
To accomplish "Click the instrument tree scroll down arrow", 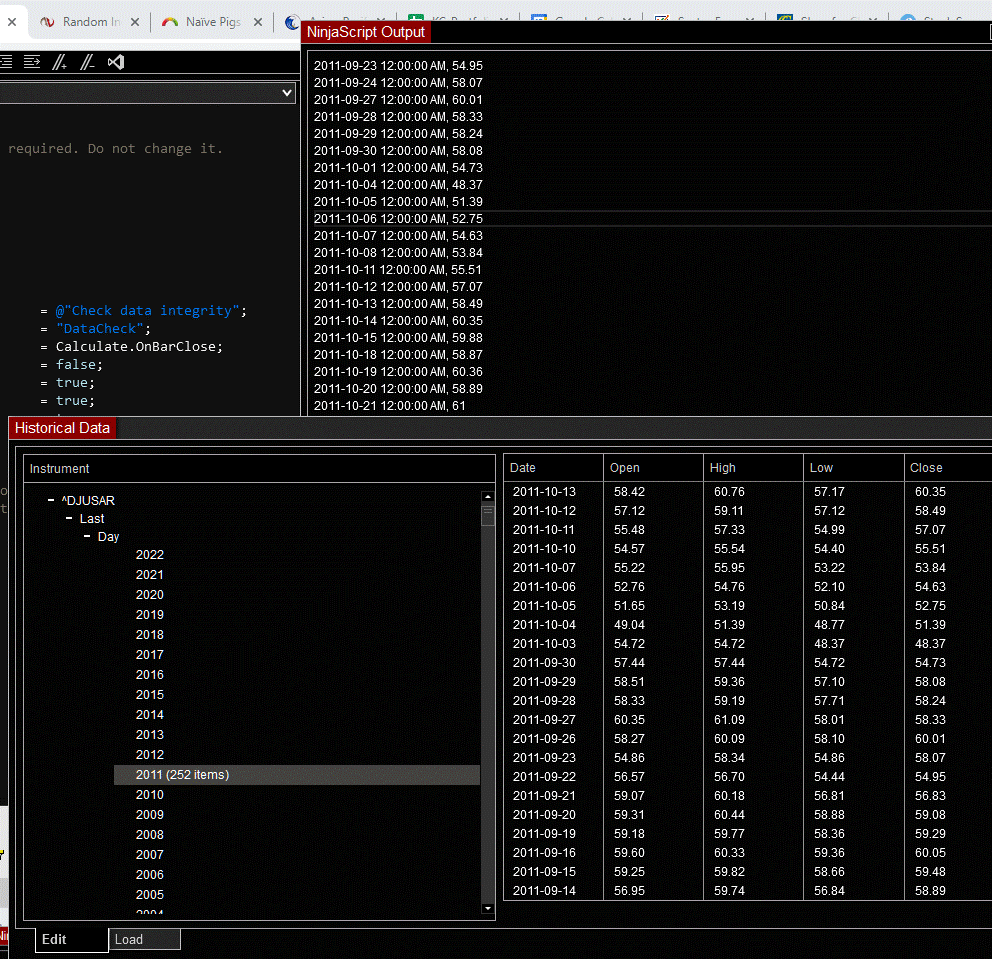I will (488, 908).
